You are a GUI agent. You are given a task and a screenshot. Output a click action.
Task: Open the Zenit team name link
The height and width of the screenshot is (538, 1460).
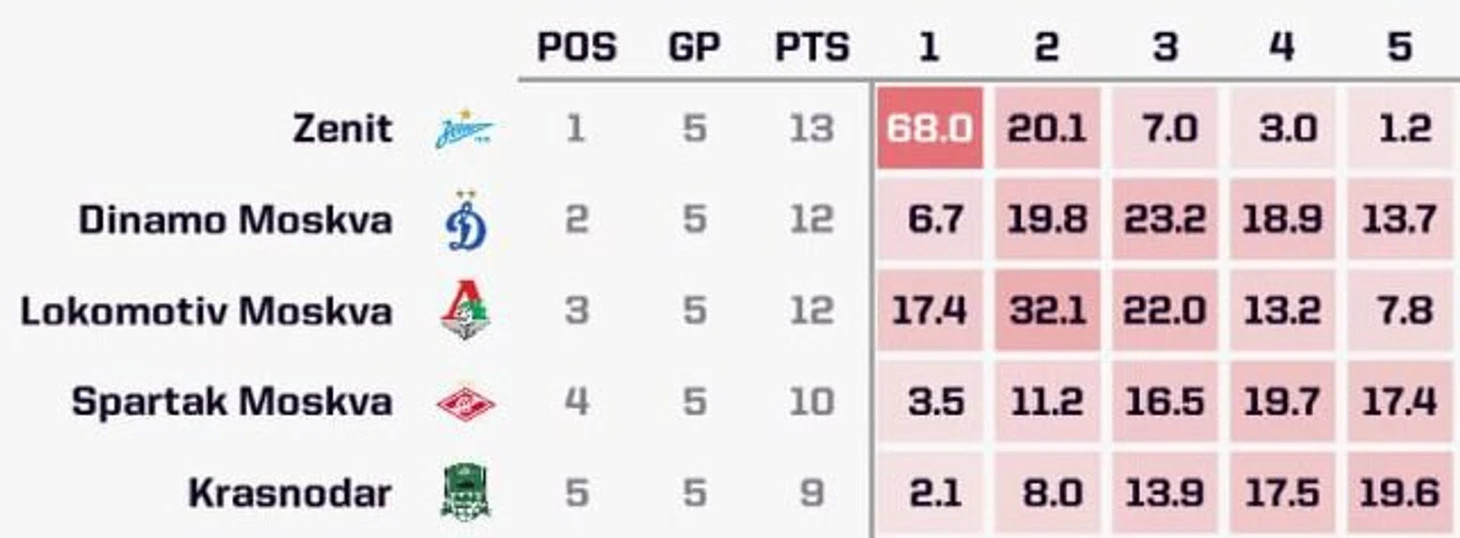[x=342, y=129]
